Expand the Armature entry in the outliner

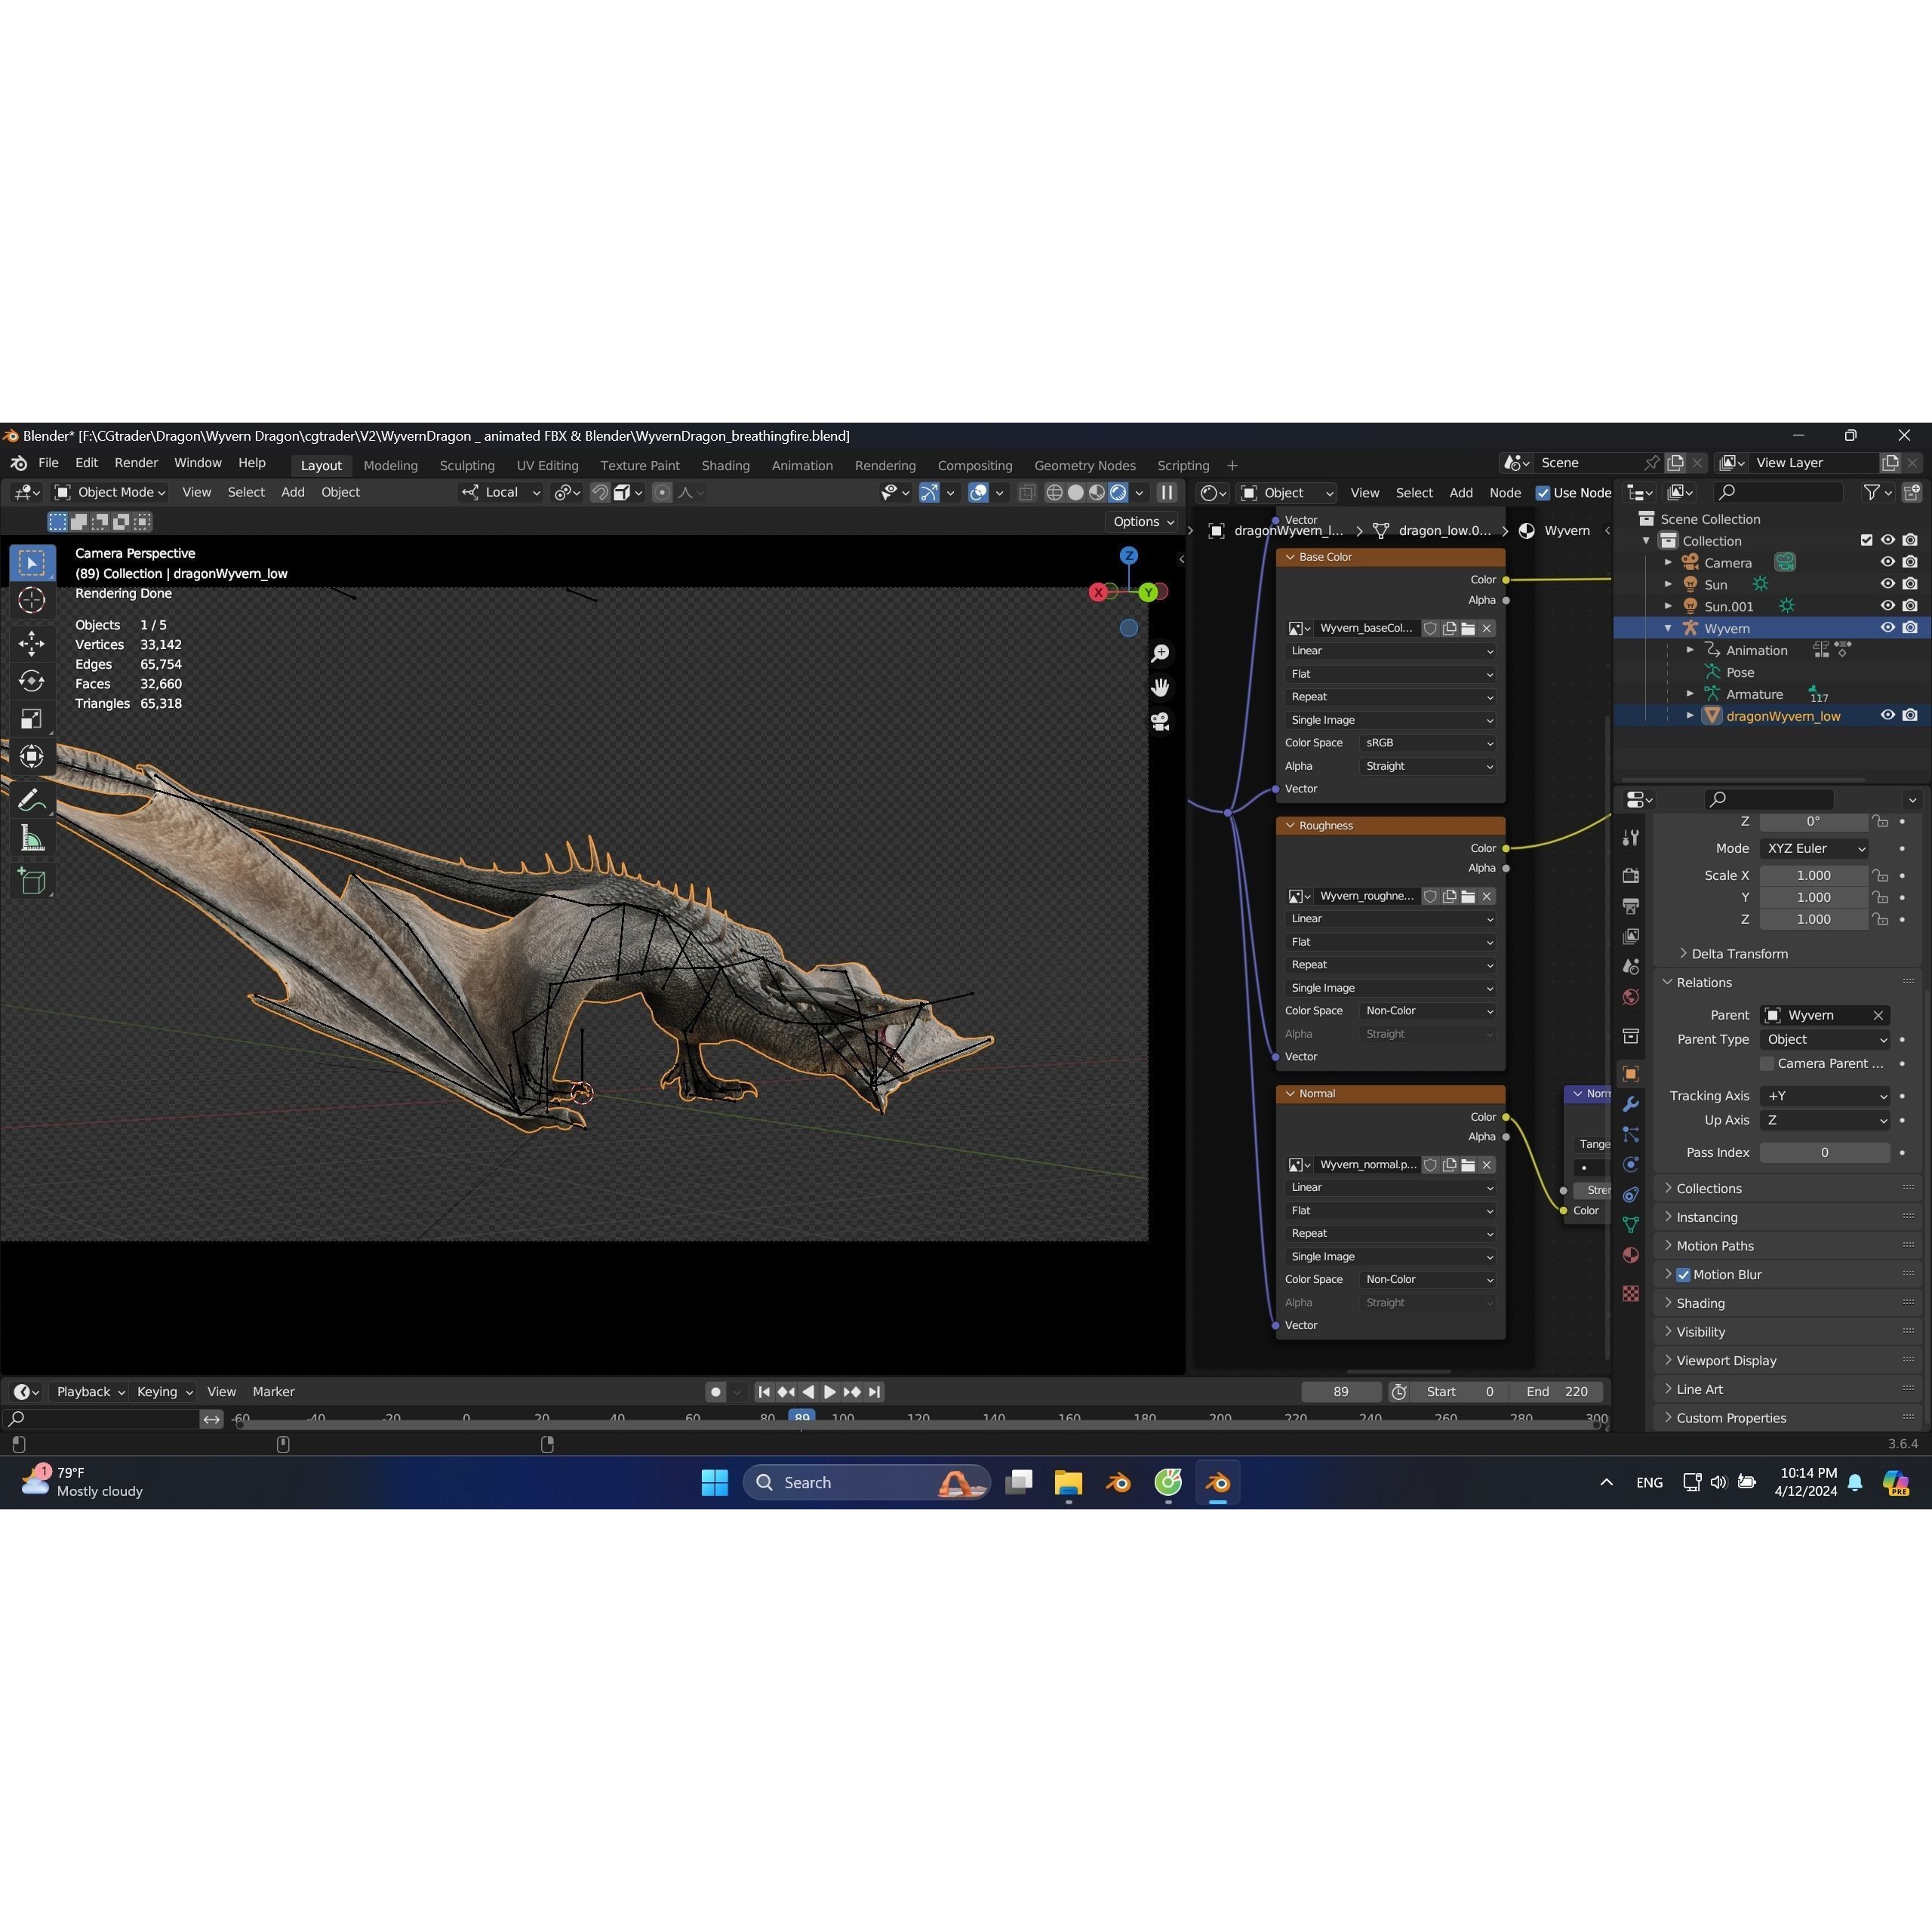point(1690,693)
